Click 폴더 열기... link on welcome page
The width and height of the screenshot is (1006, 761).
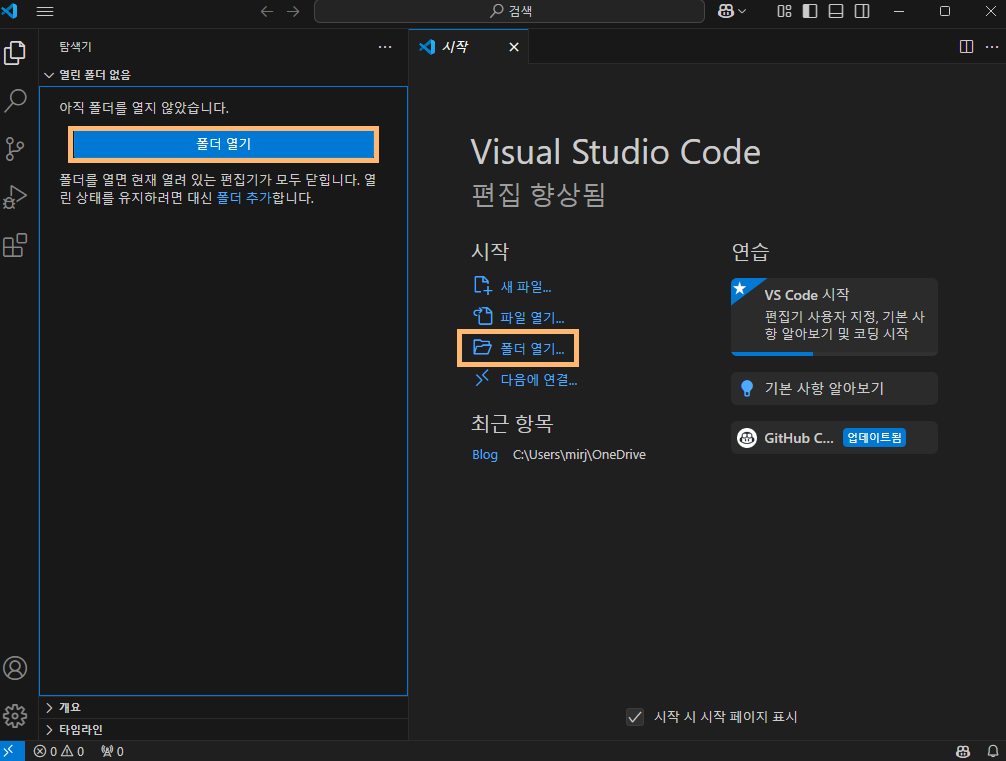(x=518, y=348)
